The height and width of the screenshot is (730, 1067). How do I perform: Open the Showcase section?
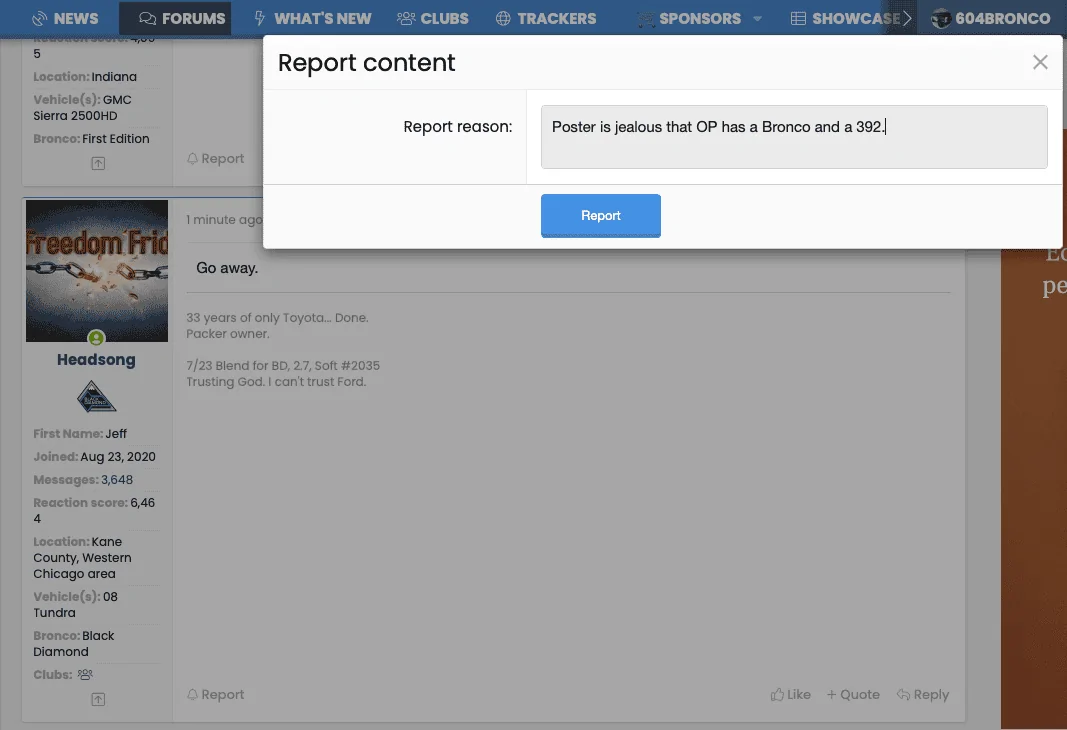coord(845,18)
